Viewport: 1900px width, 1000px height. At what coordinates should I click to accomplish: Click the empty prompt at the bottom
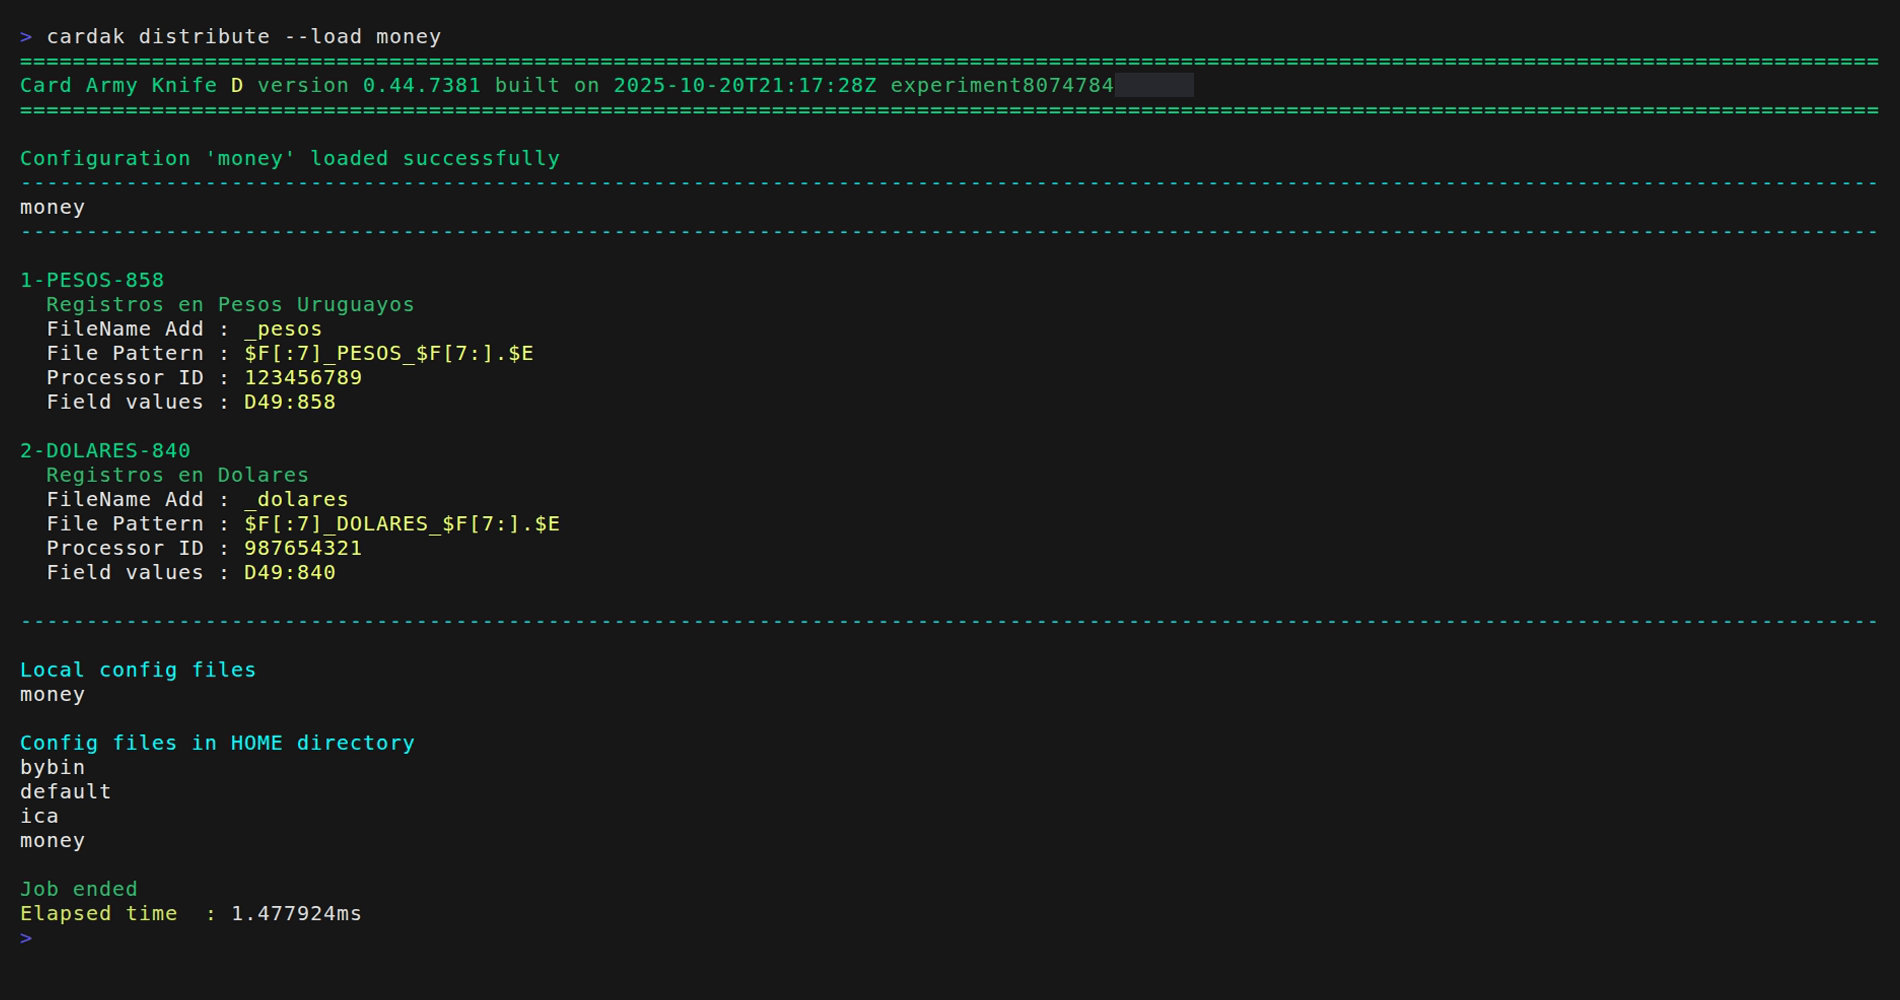tap(26, 938)
